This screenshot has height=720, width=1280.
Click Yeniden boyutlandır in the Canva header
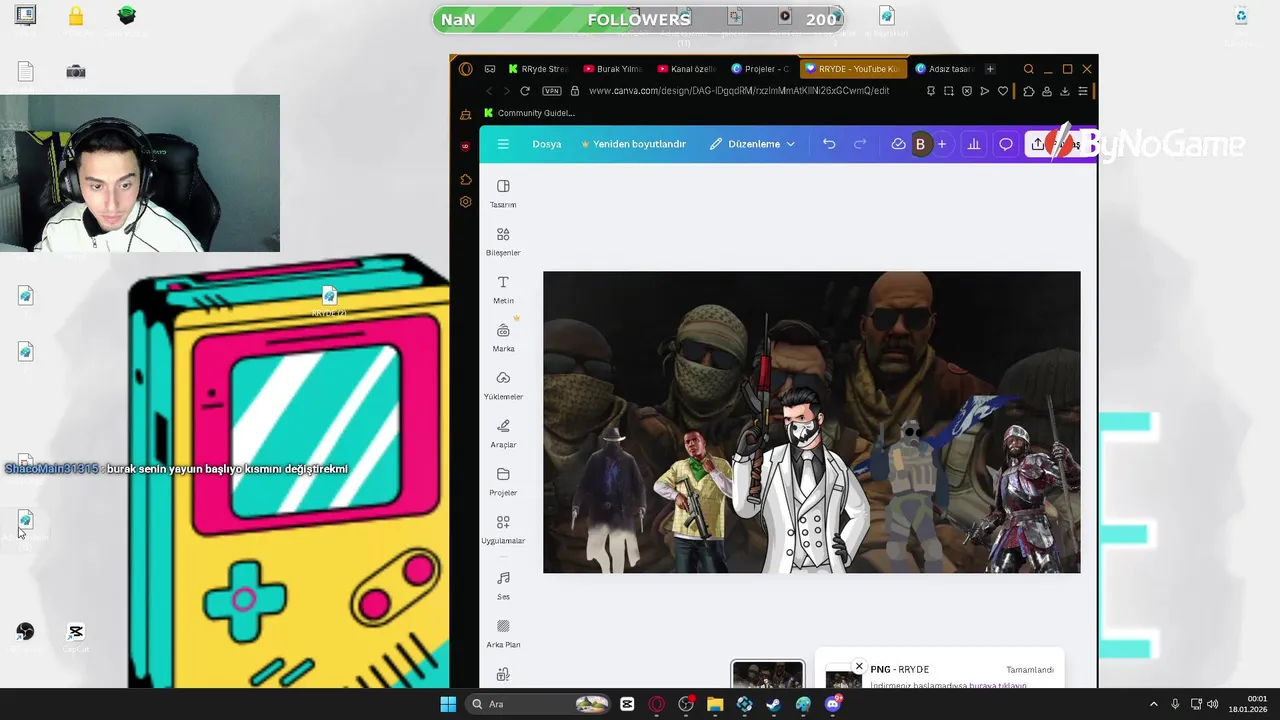coord(633,144)
